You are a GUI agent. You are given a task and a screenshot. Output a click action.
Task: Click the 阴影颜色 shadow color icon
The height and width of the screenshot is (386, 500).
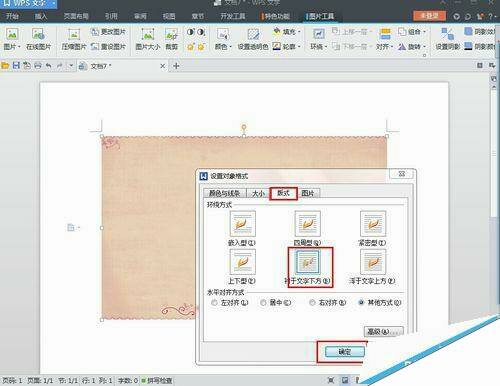468,46
